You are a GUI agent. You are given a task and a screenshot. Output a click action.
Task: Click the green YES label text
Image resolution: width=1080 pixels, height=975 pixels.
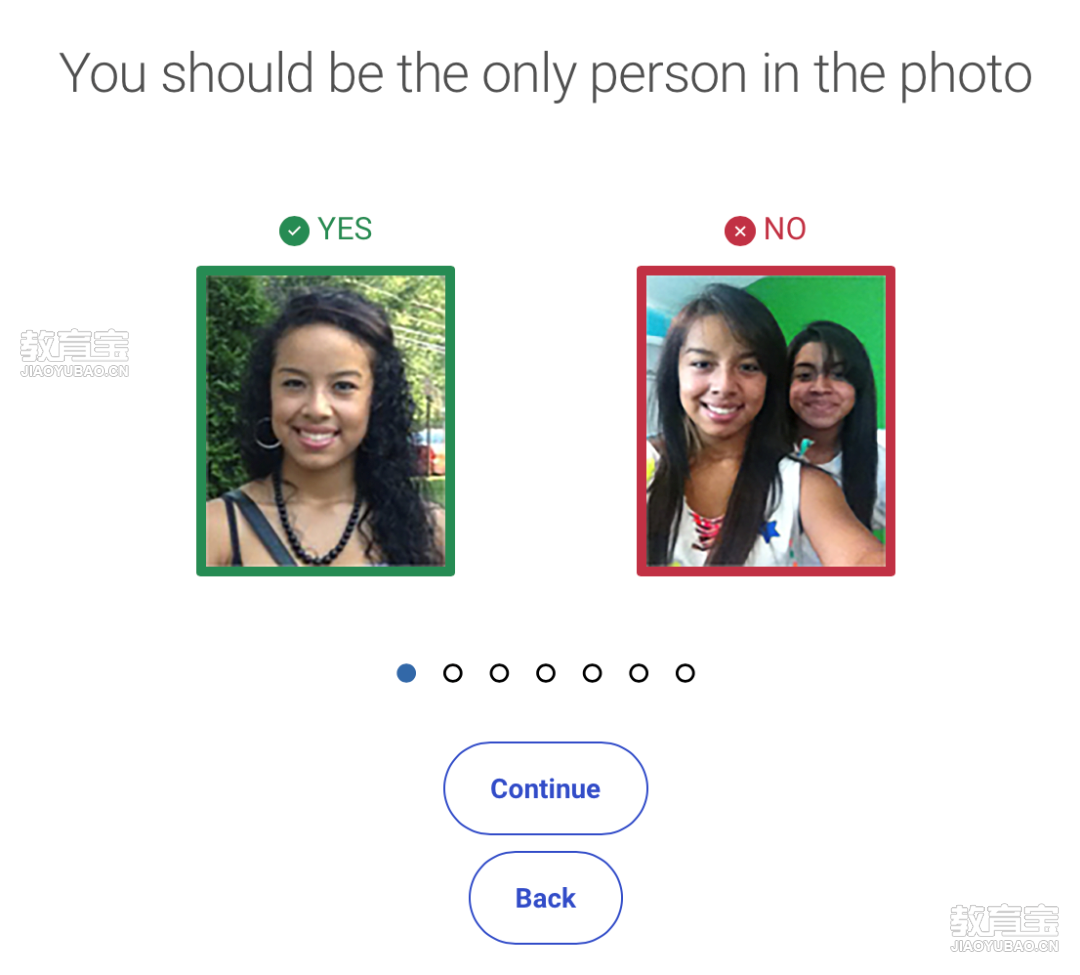(x=344, y=229)
